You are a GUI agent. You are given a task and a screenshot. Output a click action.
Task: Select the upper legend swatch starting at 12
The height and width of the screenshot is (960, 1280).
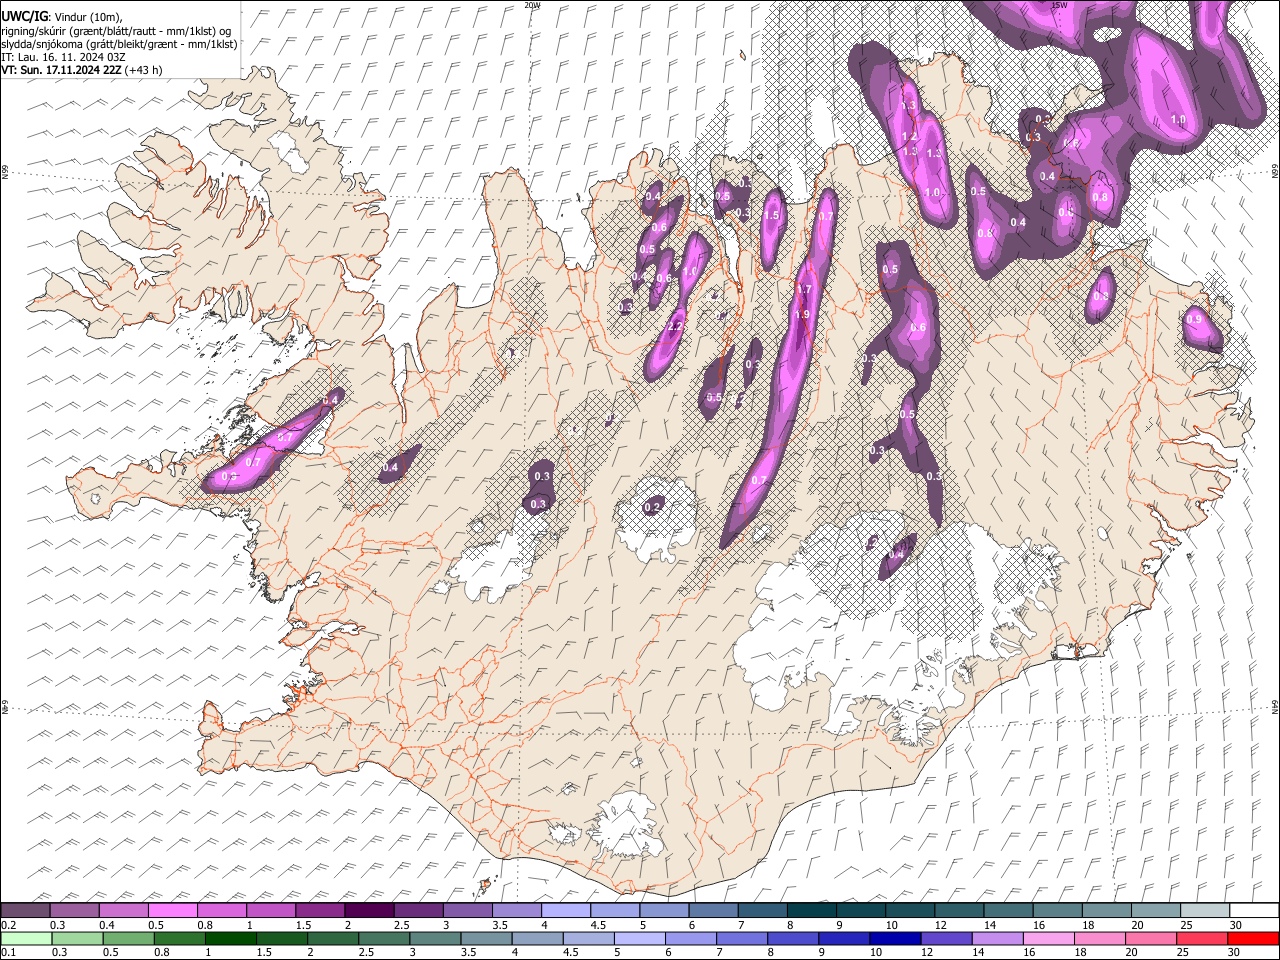click(958, 910)
